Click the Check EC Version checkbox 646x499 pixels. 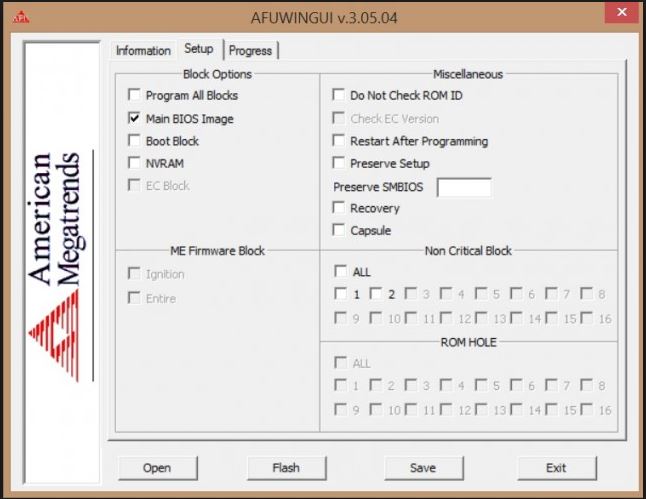[339, 118]
